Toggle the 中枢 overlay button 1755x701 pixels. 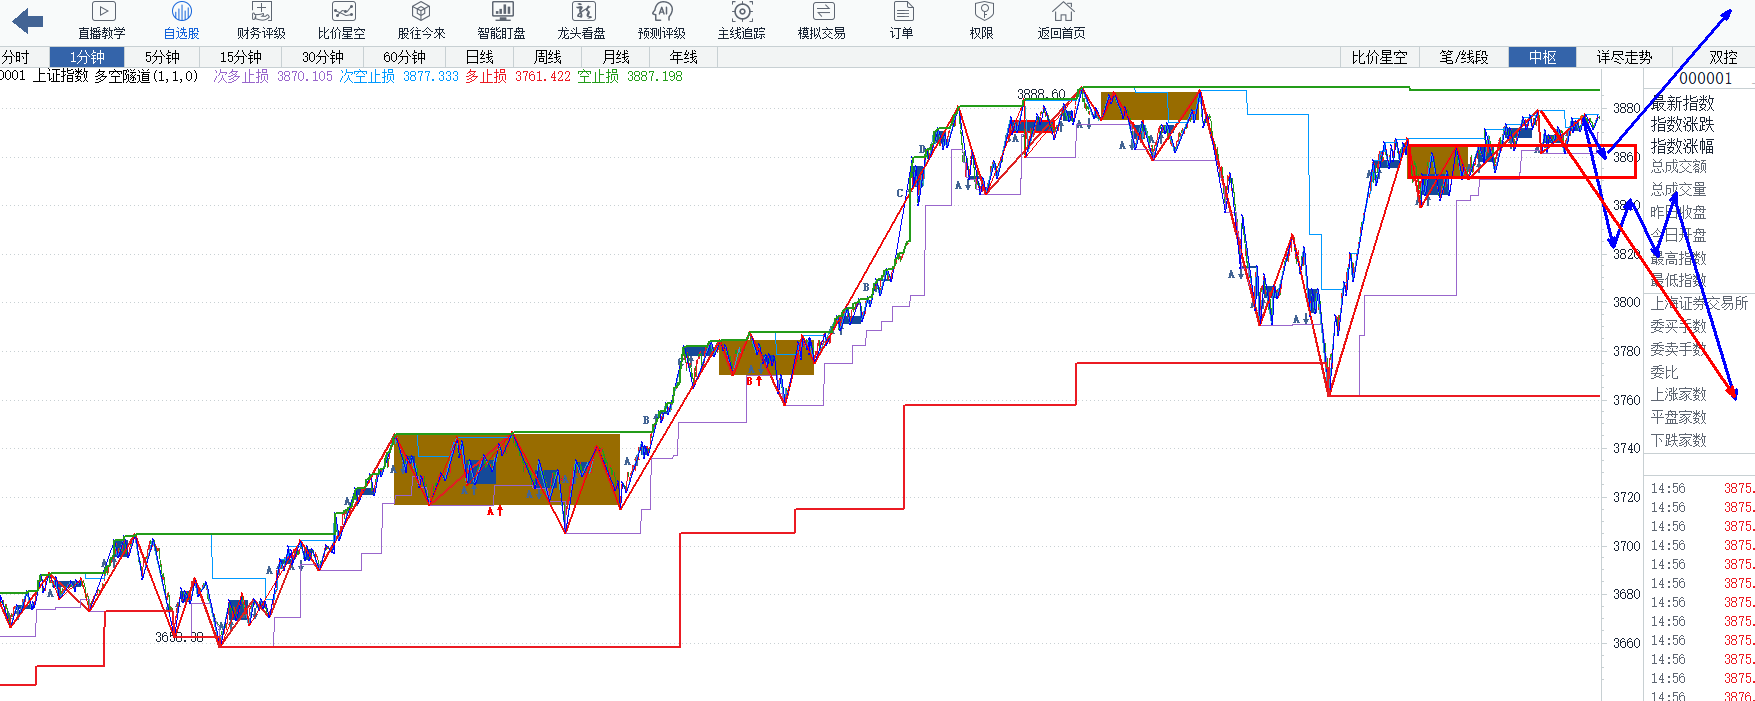[1543, 57]
